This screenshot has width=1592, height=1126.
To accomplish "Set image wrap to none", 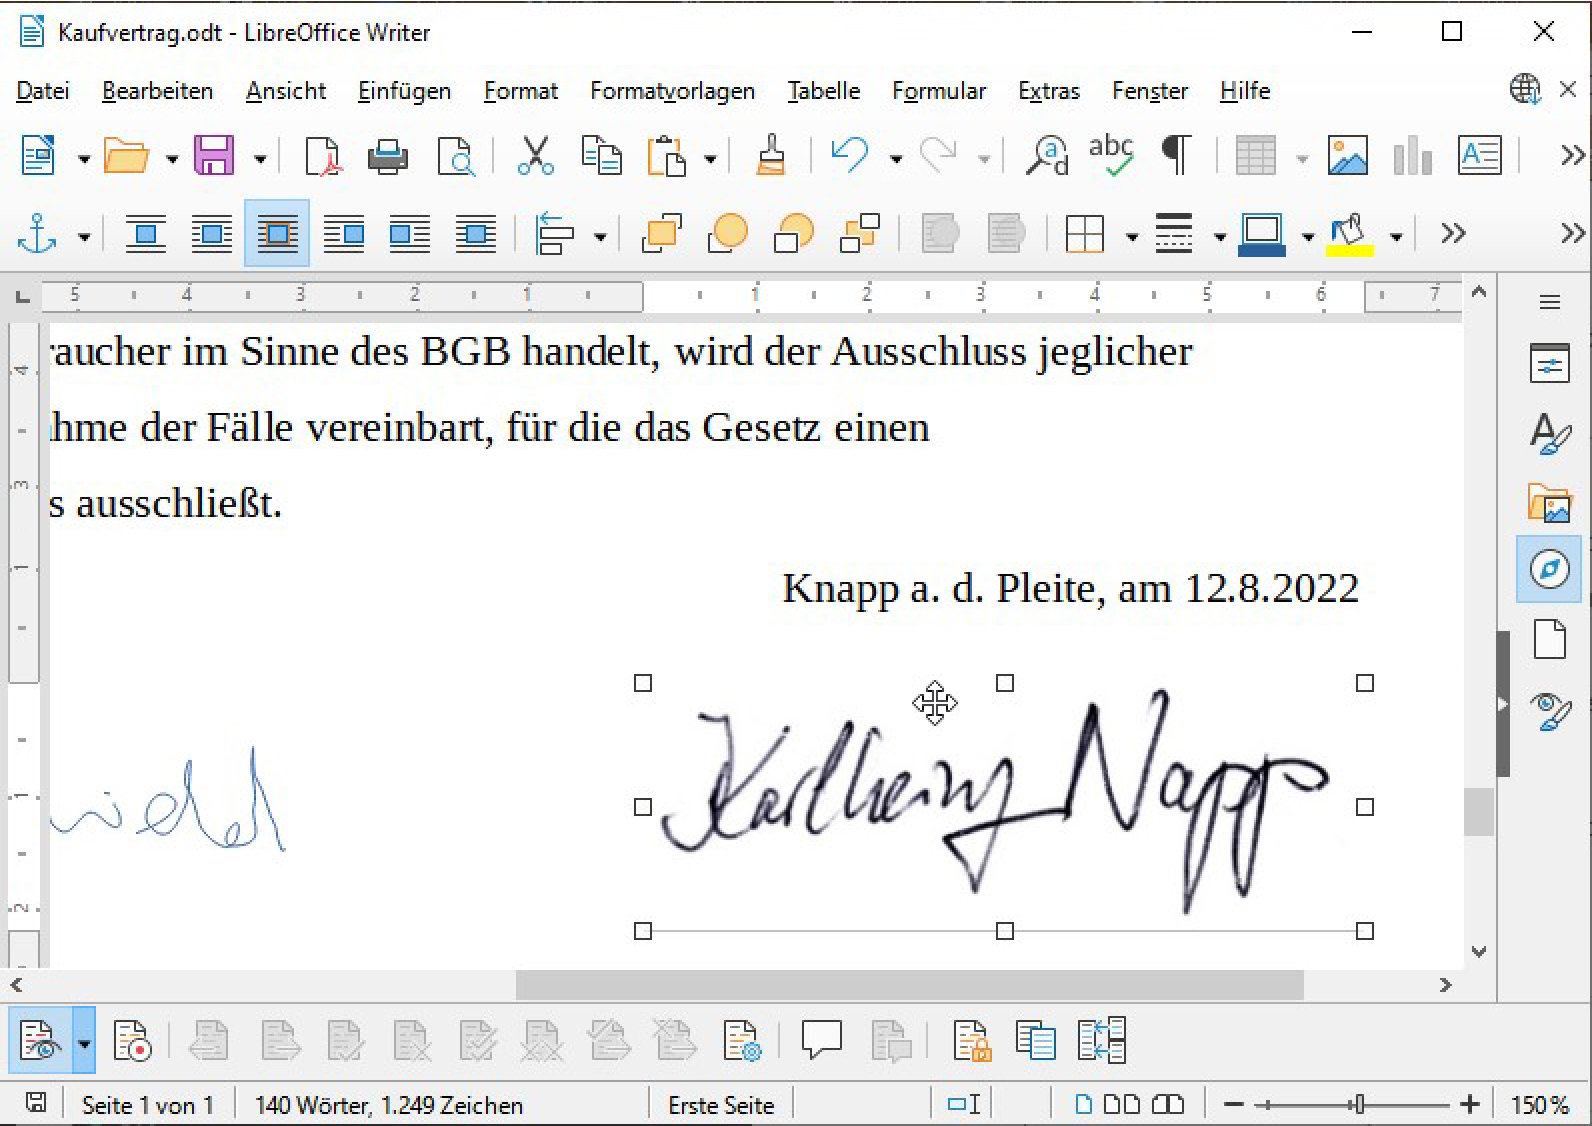I will click(146, 234).
